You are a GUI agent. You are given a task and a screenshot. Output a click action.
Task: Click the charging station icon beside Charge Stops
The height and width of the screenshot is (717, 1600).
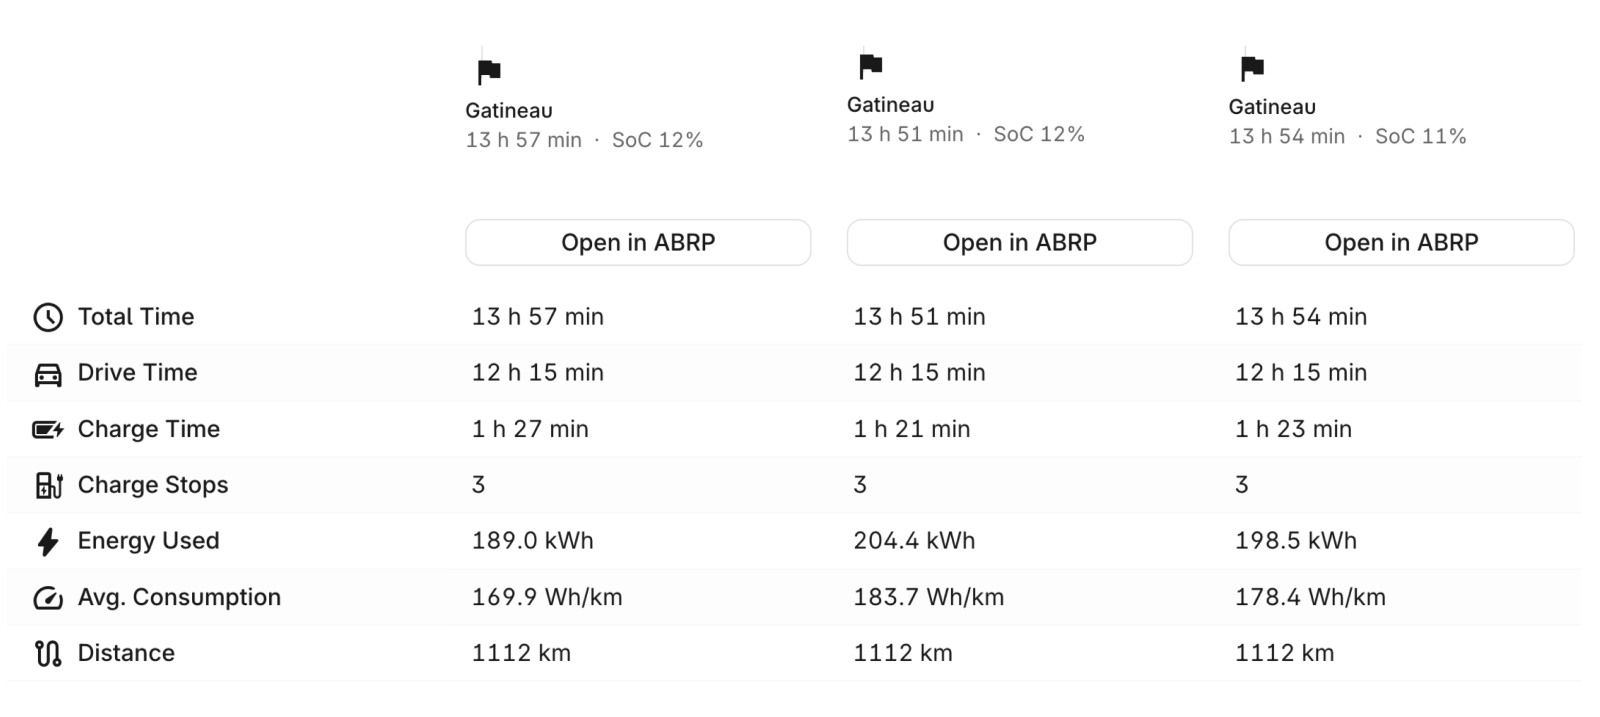48,486
